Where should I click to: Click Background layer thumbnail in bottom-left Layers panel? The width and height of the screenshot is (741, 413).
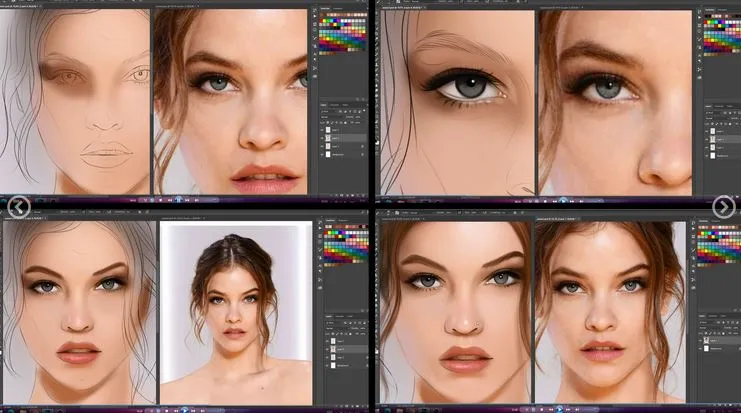click(333, 363)
